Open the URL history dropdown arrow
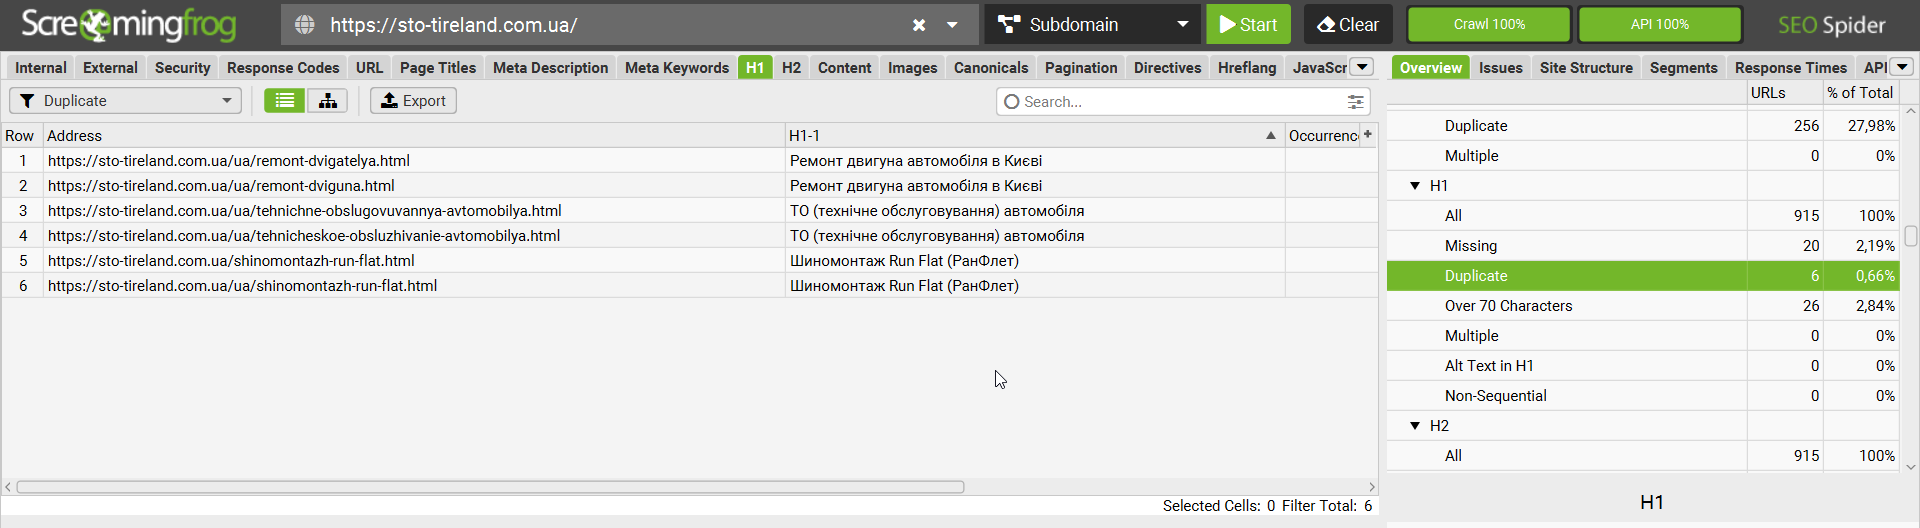 pyautogui.click(x=952, y=25)
